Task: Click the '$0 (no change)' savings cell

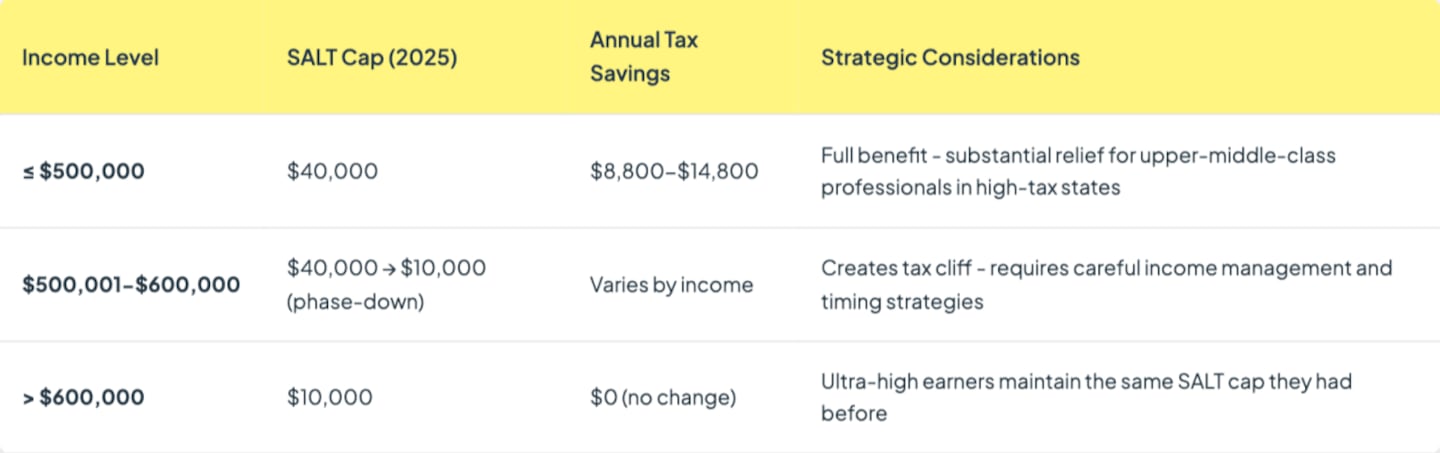Action: 663,397
